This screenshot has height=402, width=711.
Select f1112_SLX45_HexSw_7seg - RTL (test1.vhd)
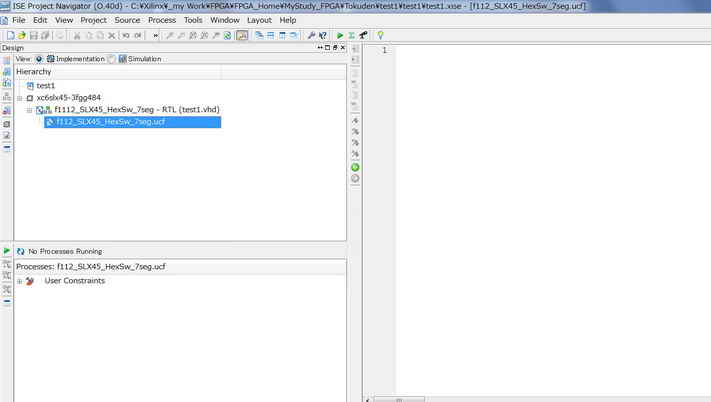[x=137, y=110]
